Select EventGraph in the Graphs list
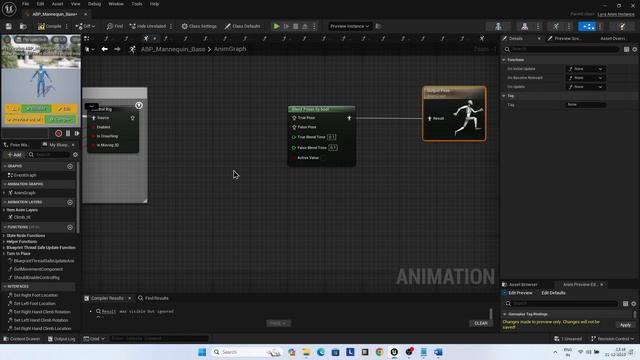Image resolution: width=640 pixels, height=360 pixels. click(25, 175)
